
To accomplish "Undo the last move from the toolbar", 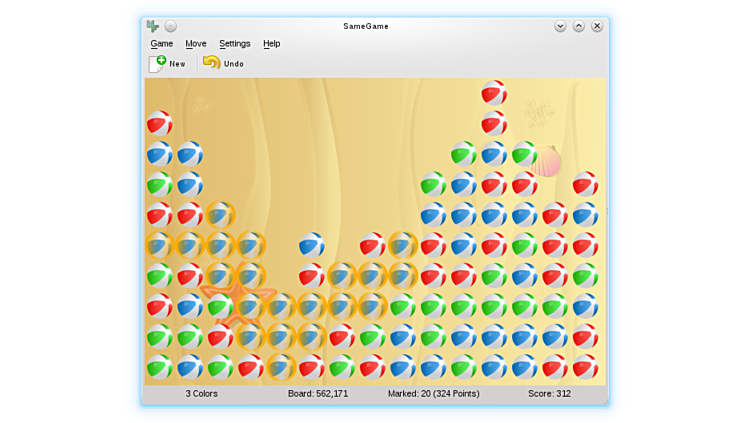I will [x=223, y=64].
